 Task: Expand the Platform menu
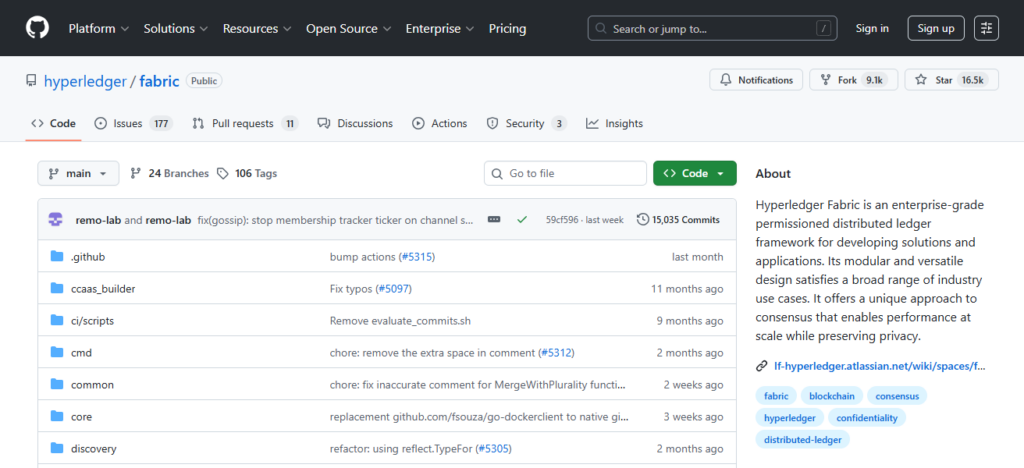tap(98, 28)
